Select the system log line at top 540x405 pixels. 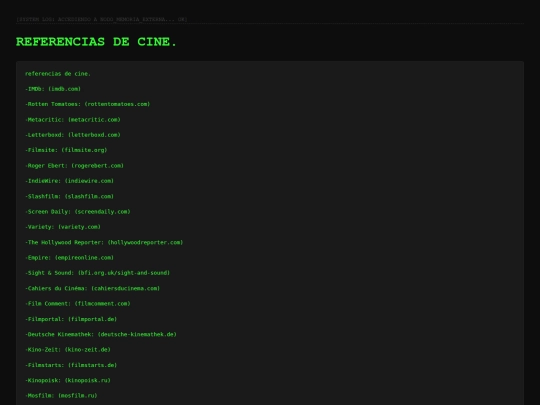pyautogui.click(x=102, y=20)
